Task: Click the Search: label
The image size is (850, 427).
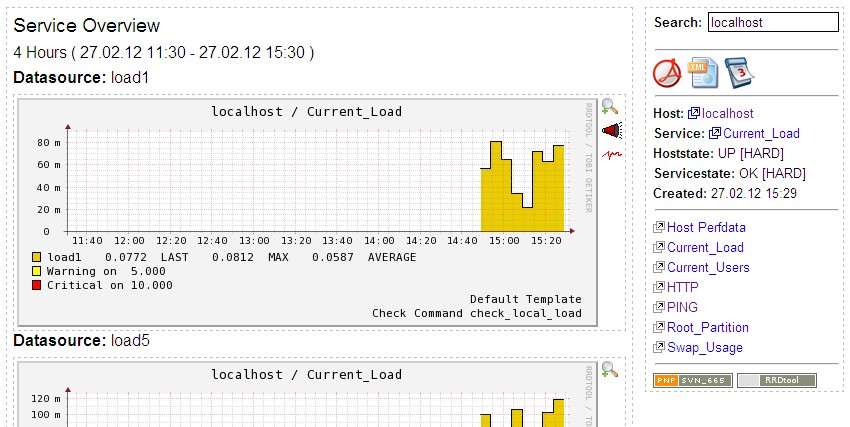Action: click(678, 22)
